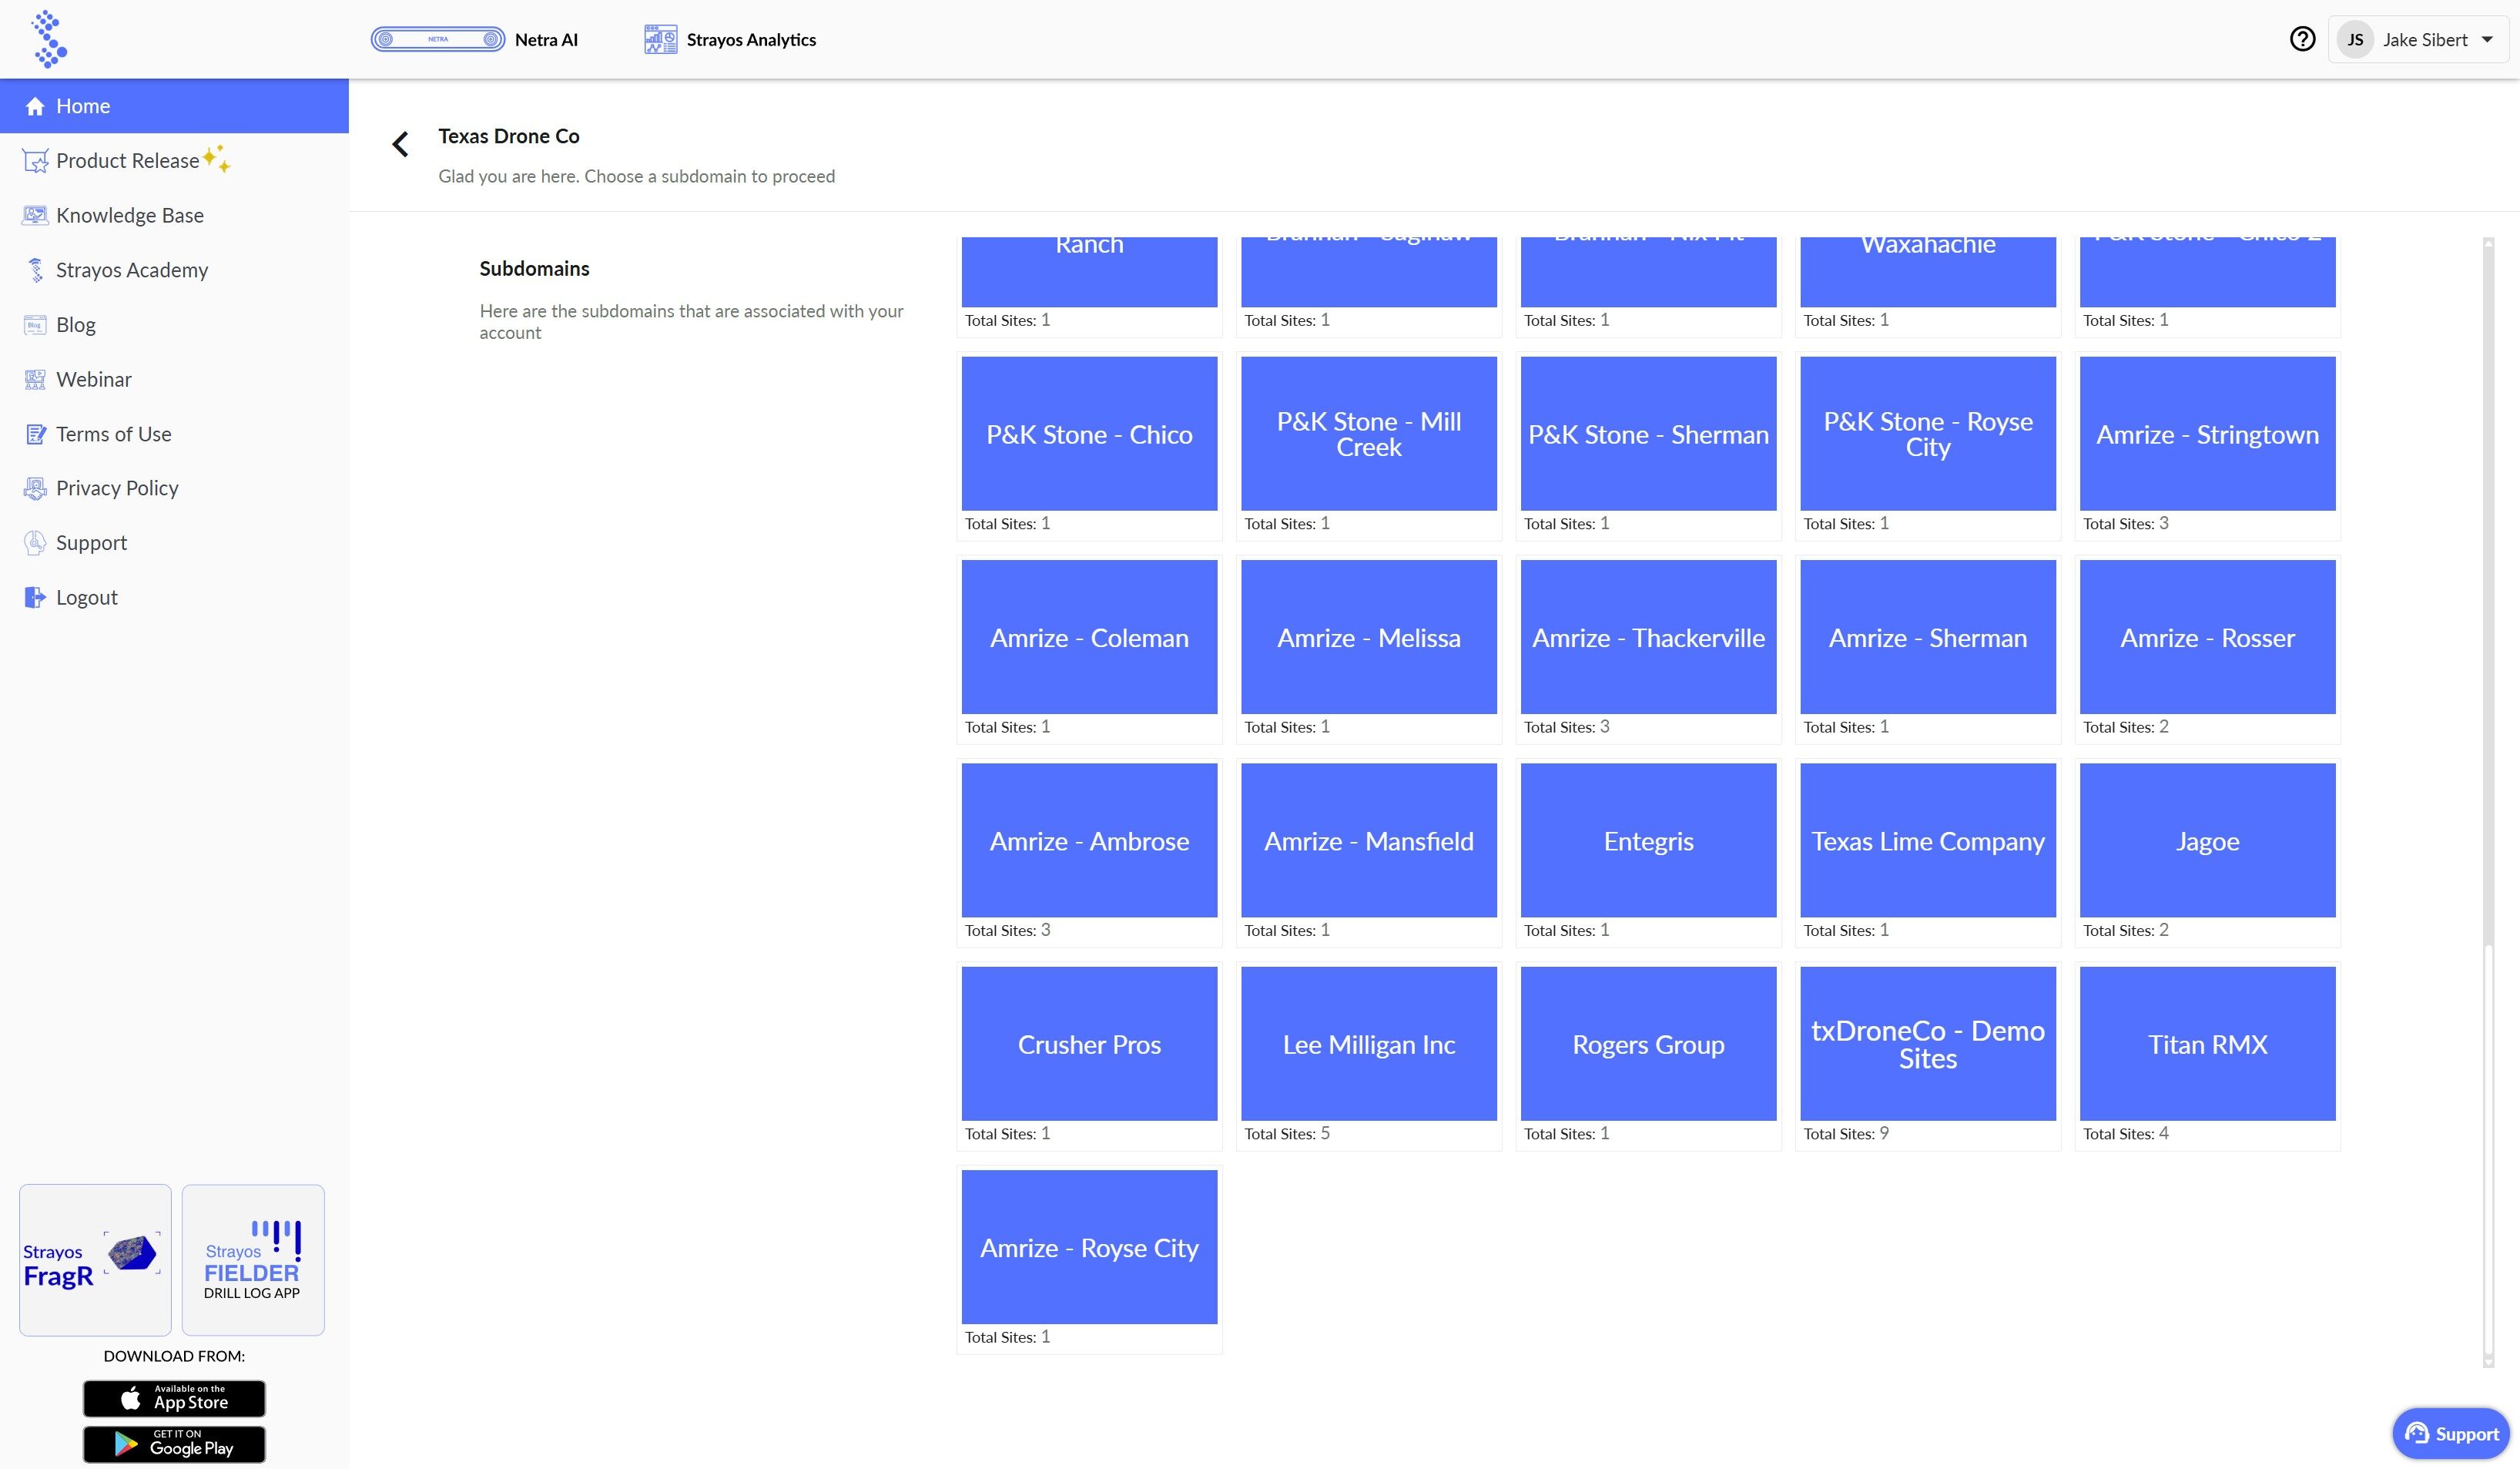Click the Strayos logo icon
Screen dimensions: 2520x1469
49,39
